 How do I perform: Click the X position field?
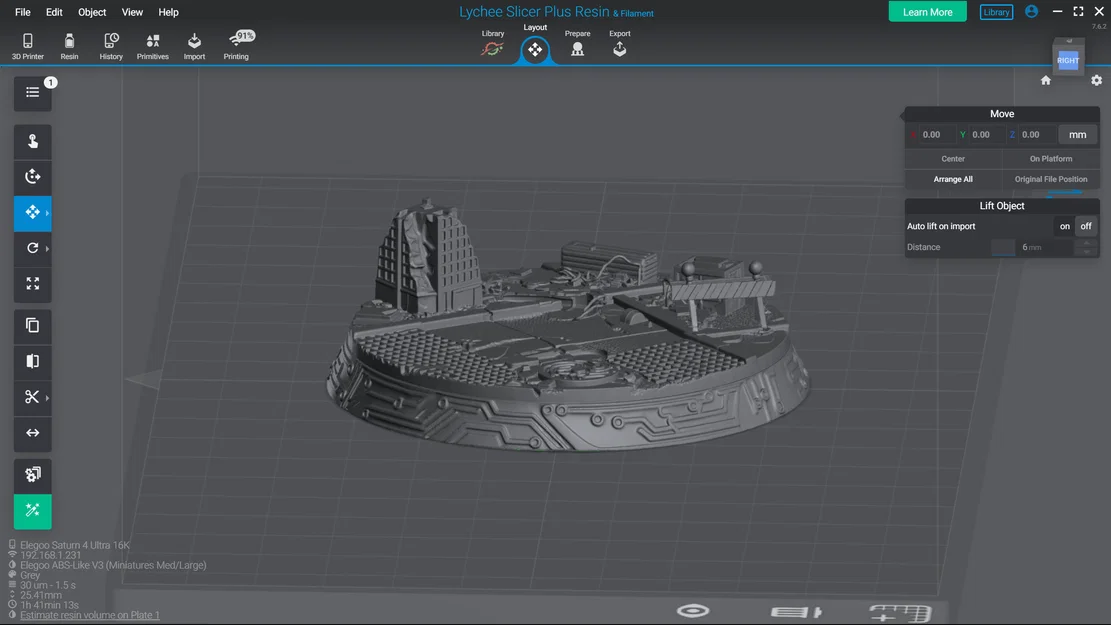tap(937, 135)
